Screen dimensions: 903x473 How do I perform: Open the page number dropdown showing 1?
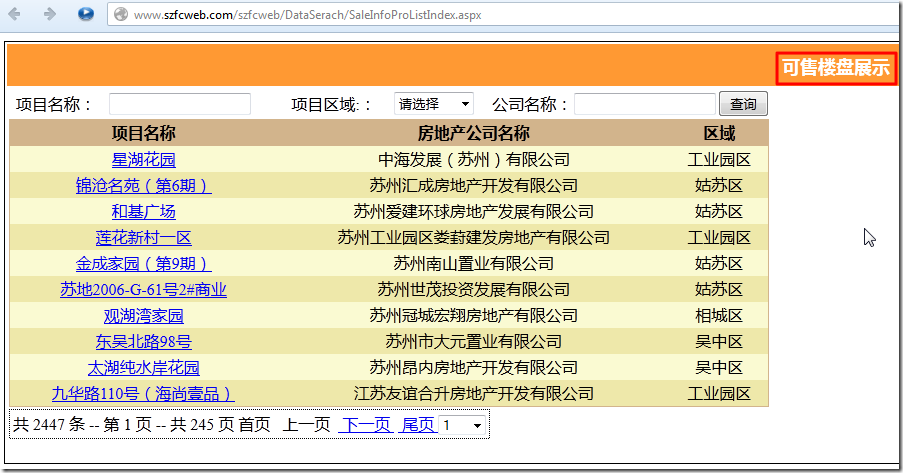[x=462, y=426]
